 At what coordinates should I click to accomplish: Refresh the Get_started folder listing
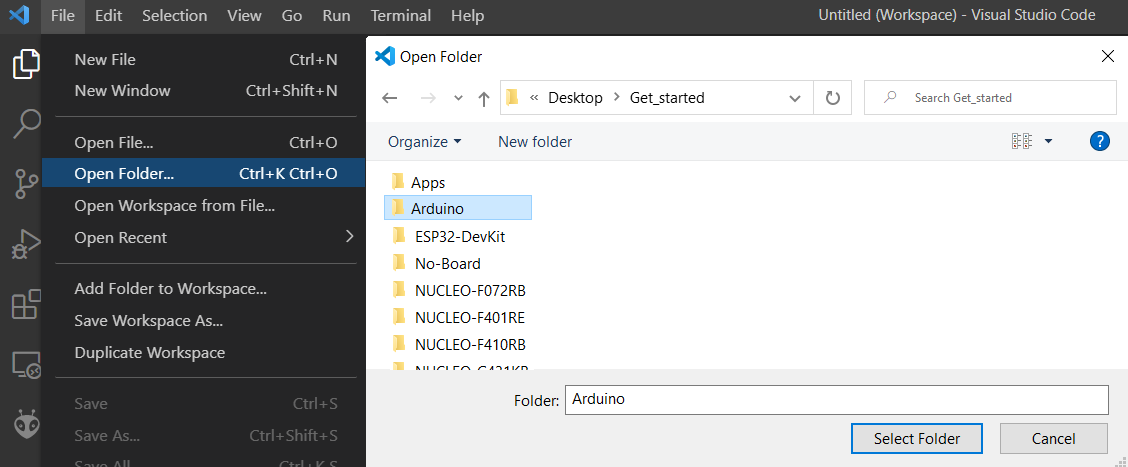[x=832, y=98]
